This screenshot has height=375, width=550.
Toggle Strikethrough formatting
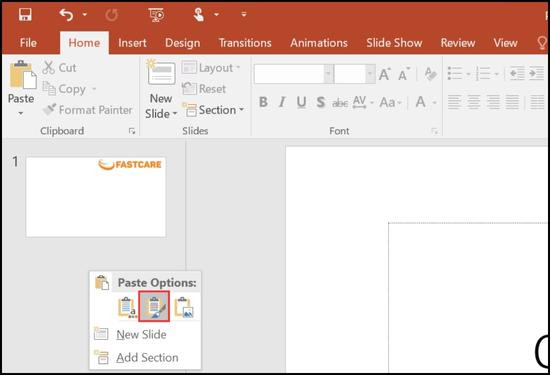(340, 102)
